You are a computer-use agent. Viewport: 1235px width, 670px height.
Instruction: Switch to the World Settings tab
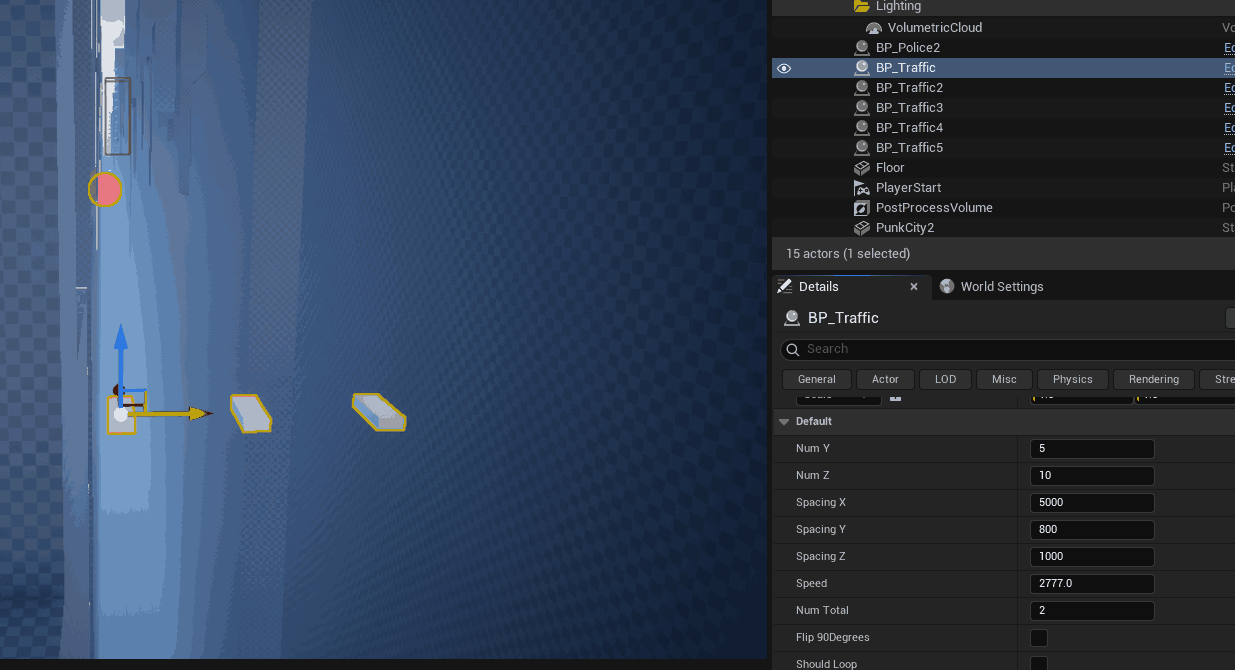point(1001,287)
